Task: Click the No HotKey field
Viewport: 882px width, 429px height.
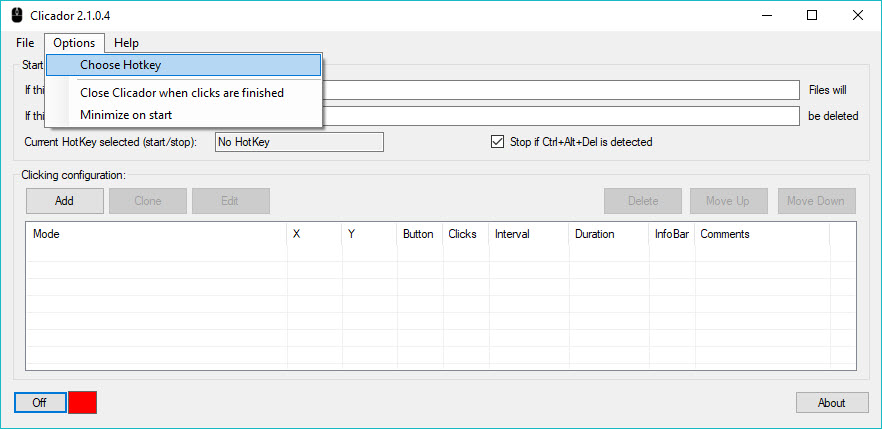Action: (x=299, y=142)
